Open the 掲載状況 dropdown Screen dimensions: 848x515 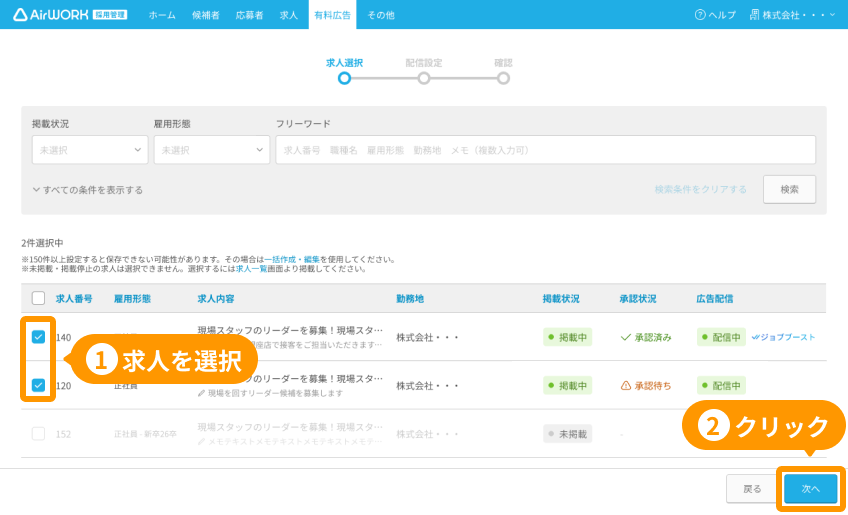90,150
